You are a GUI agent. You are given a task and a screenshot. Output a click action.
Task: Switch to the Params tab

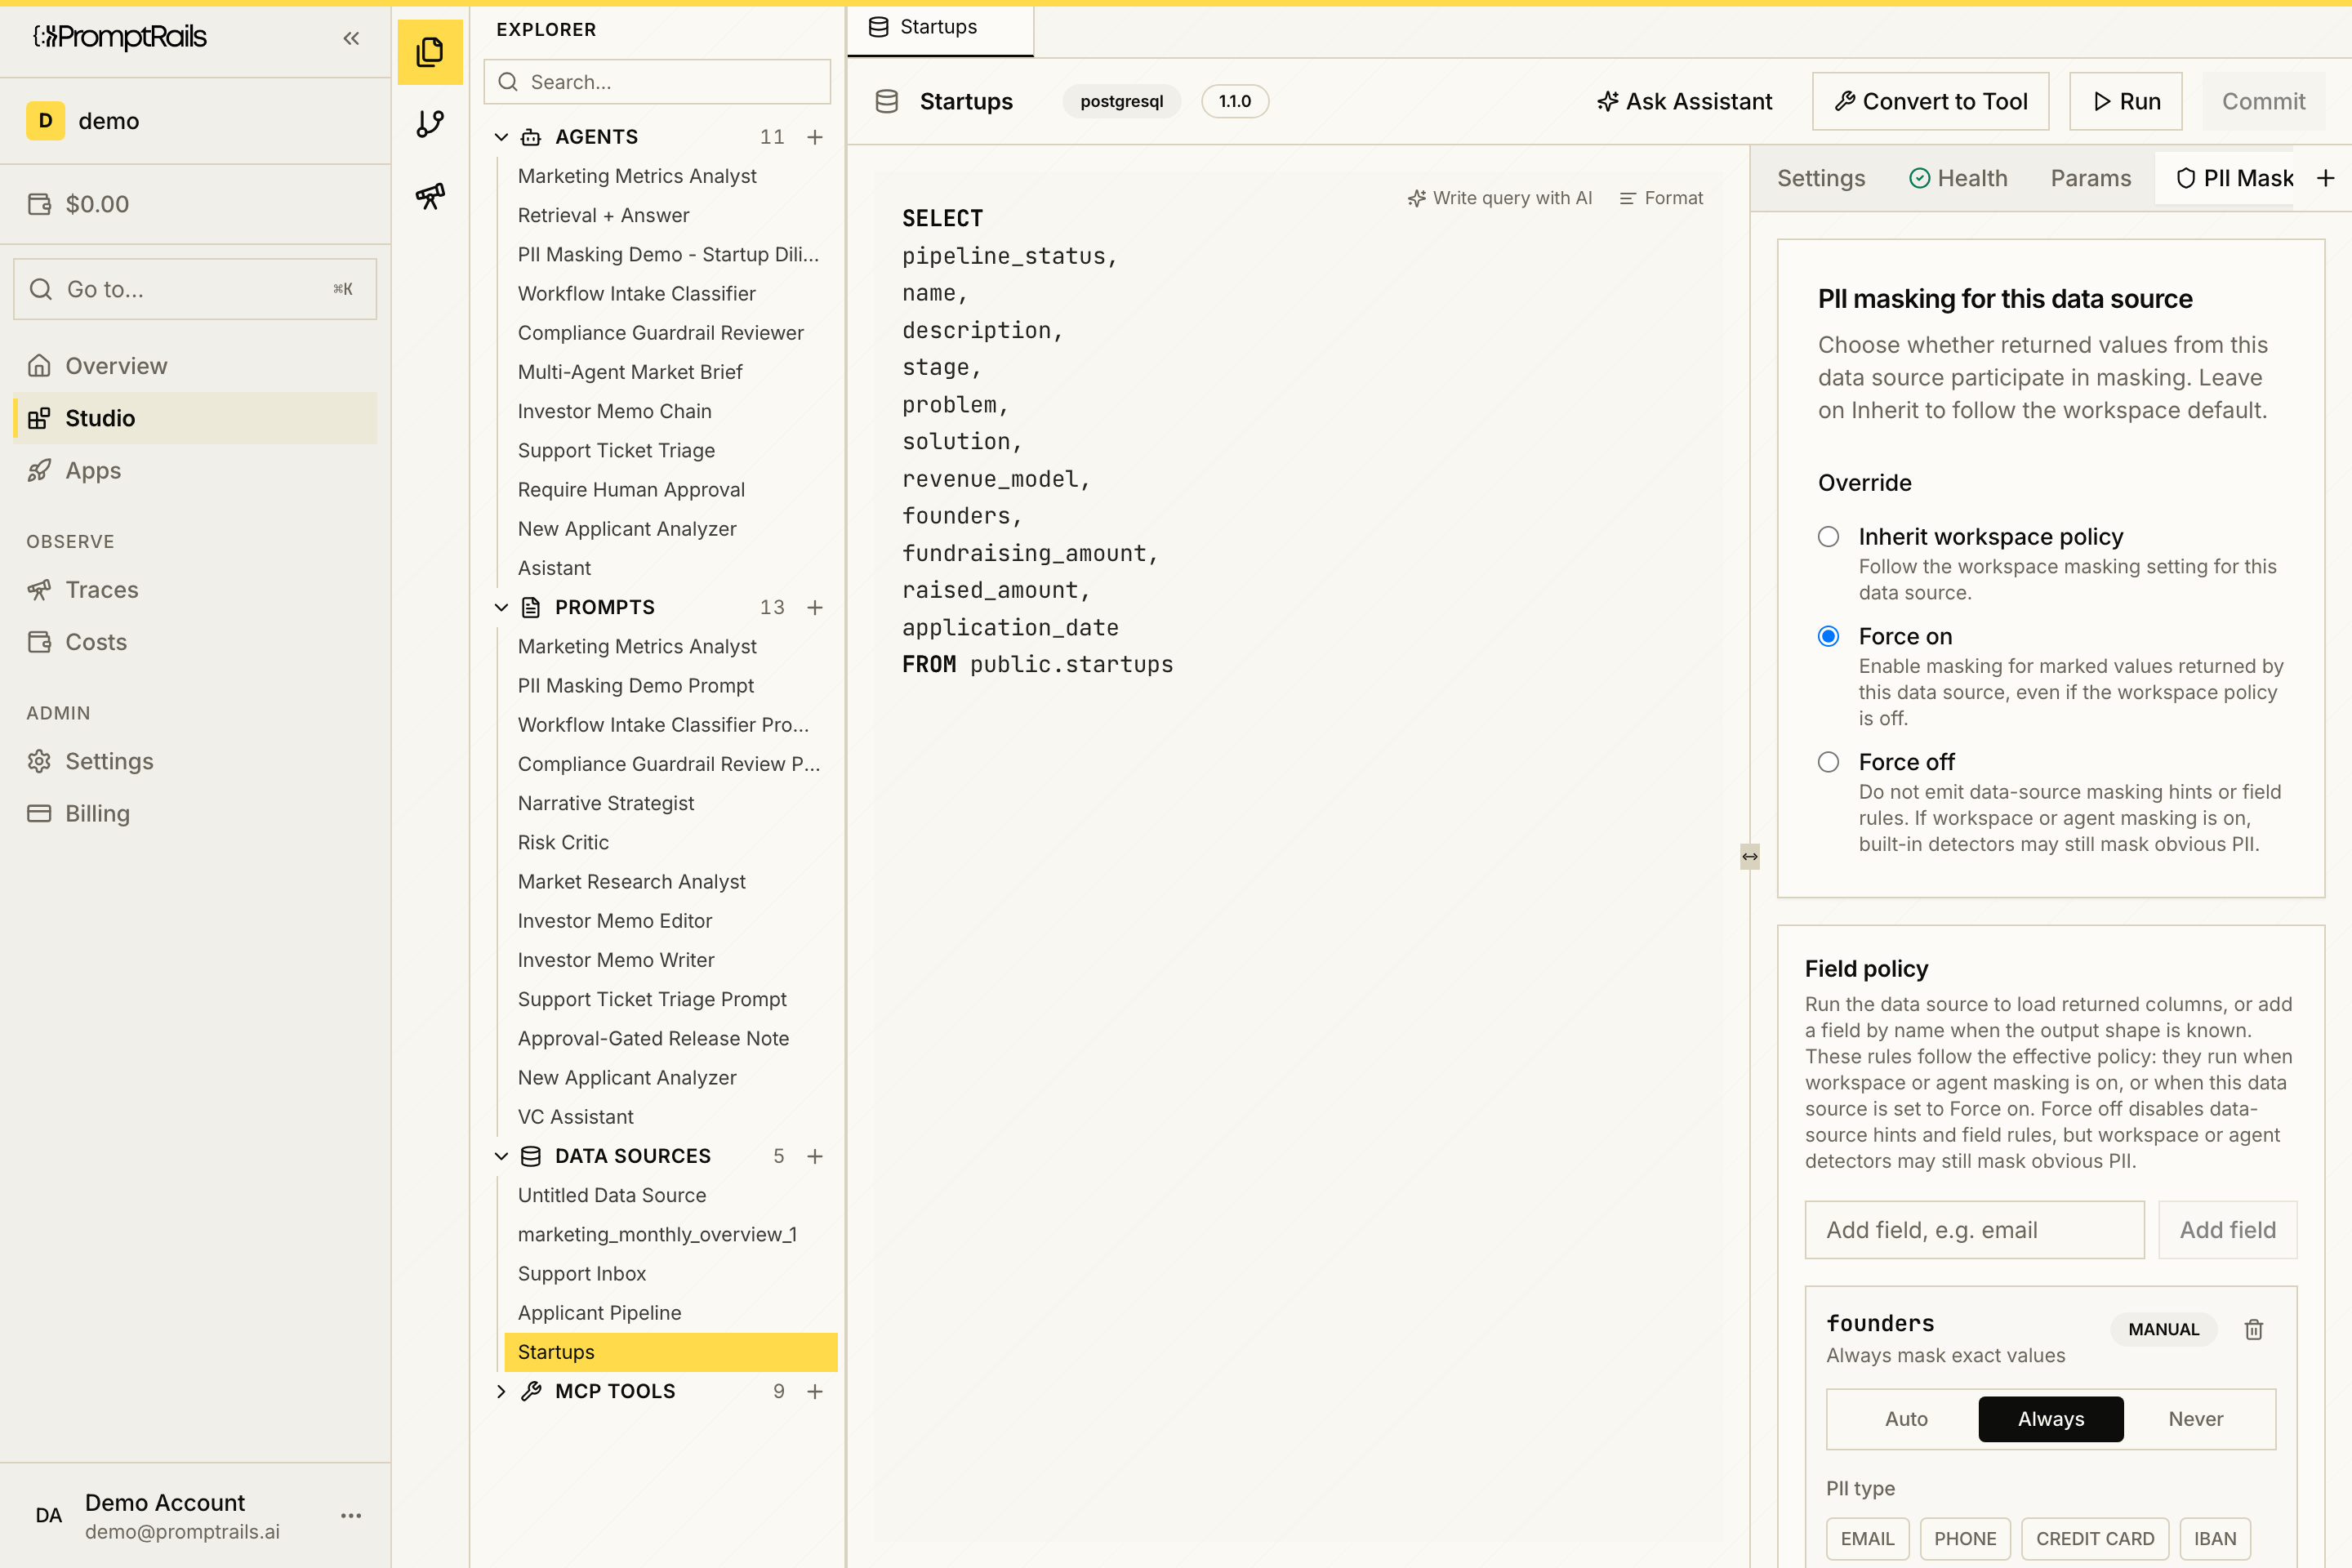[2091, 178]
